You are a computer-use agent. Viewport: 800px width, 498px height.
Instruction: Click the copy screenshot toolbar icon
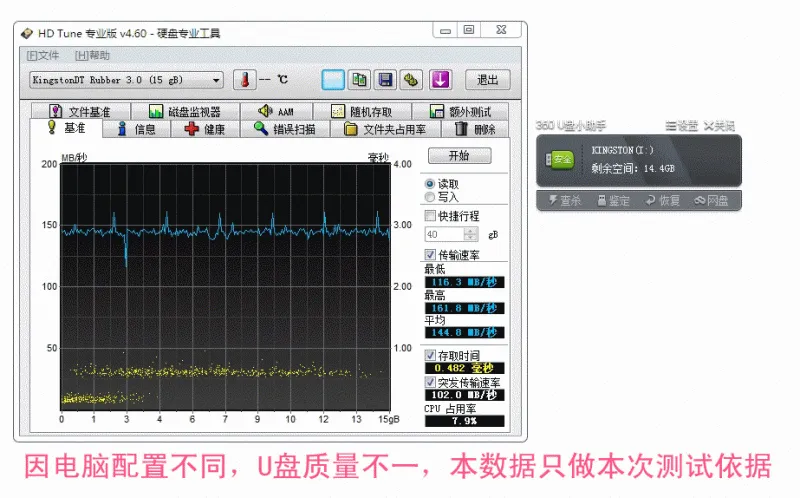coord(359,80)
